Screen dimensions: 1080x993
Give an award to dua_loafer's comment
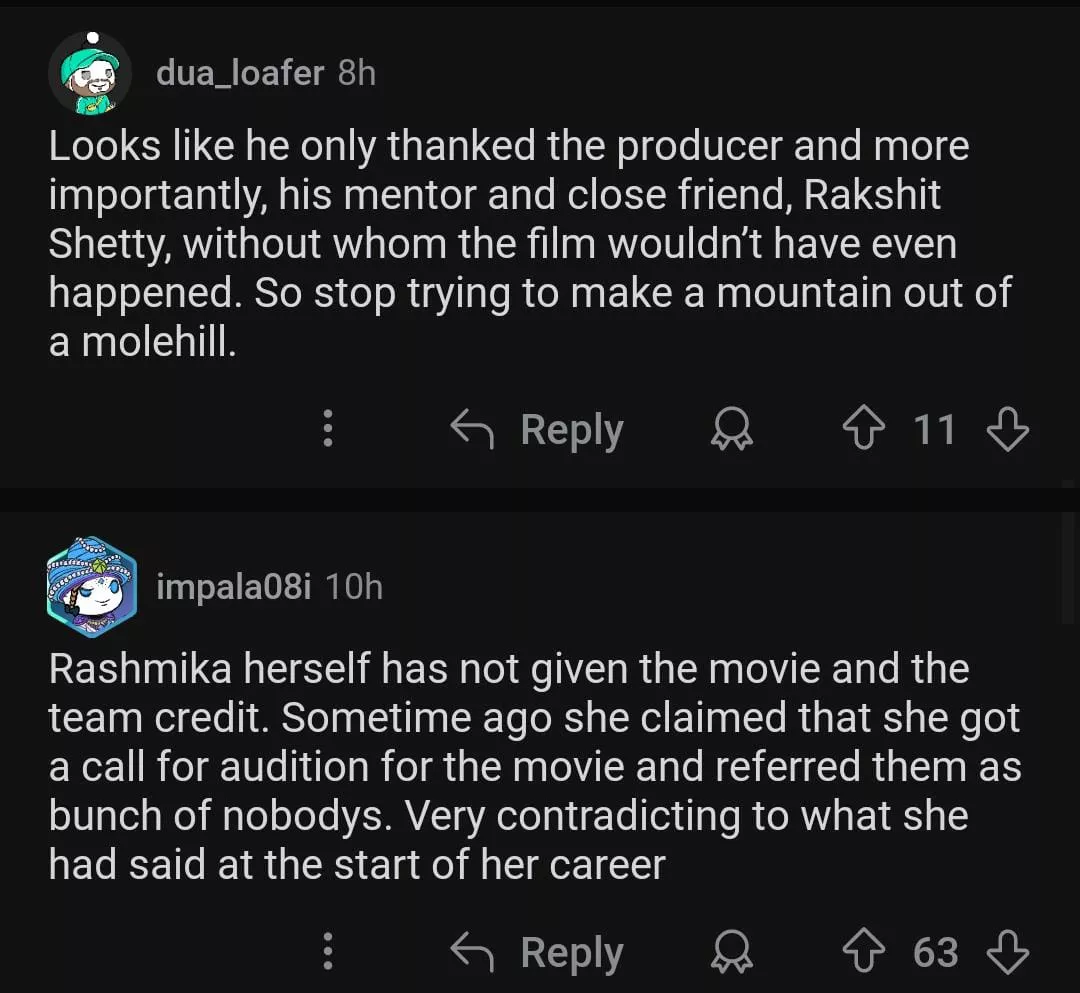[733, 430]
